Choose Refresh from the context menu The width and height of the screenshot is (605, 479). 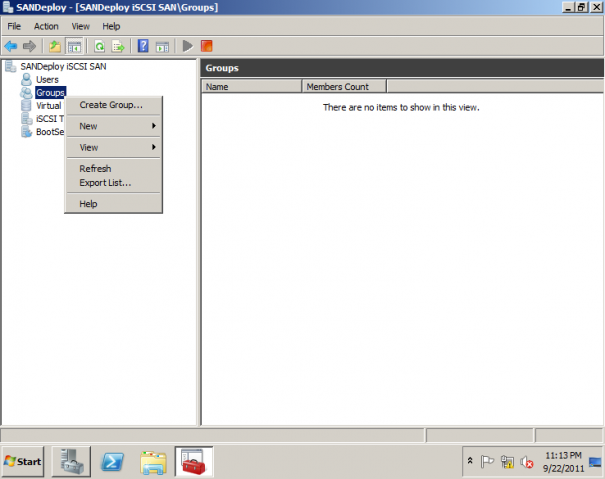click(x=113, y=169)
